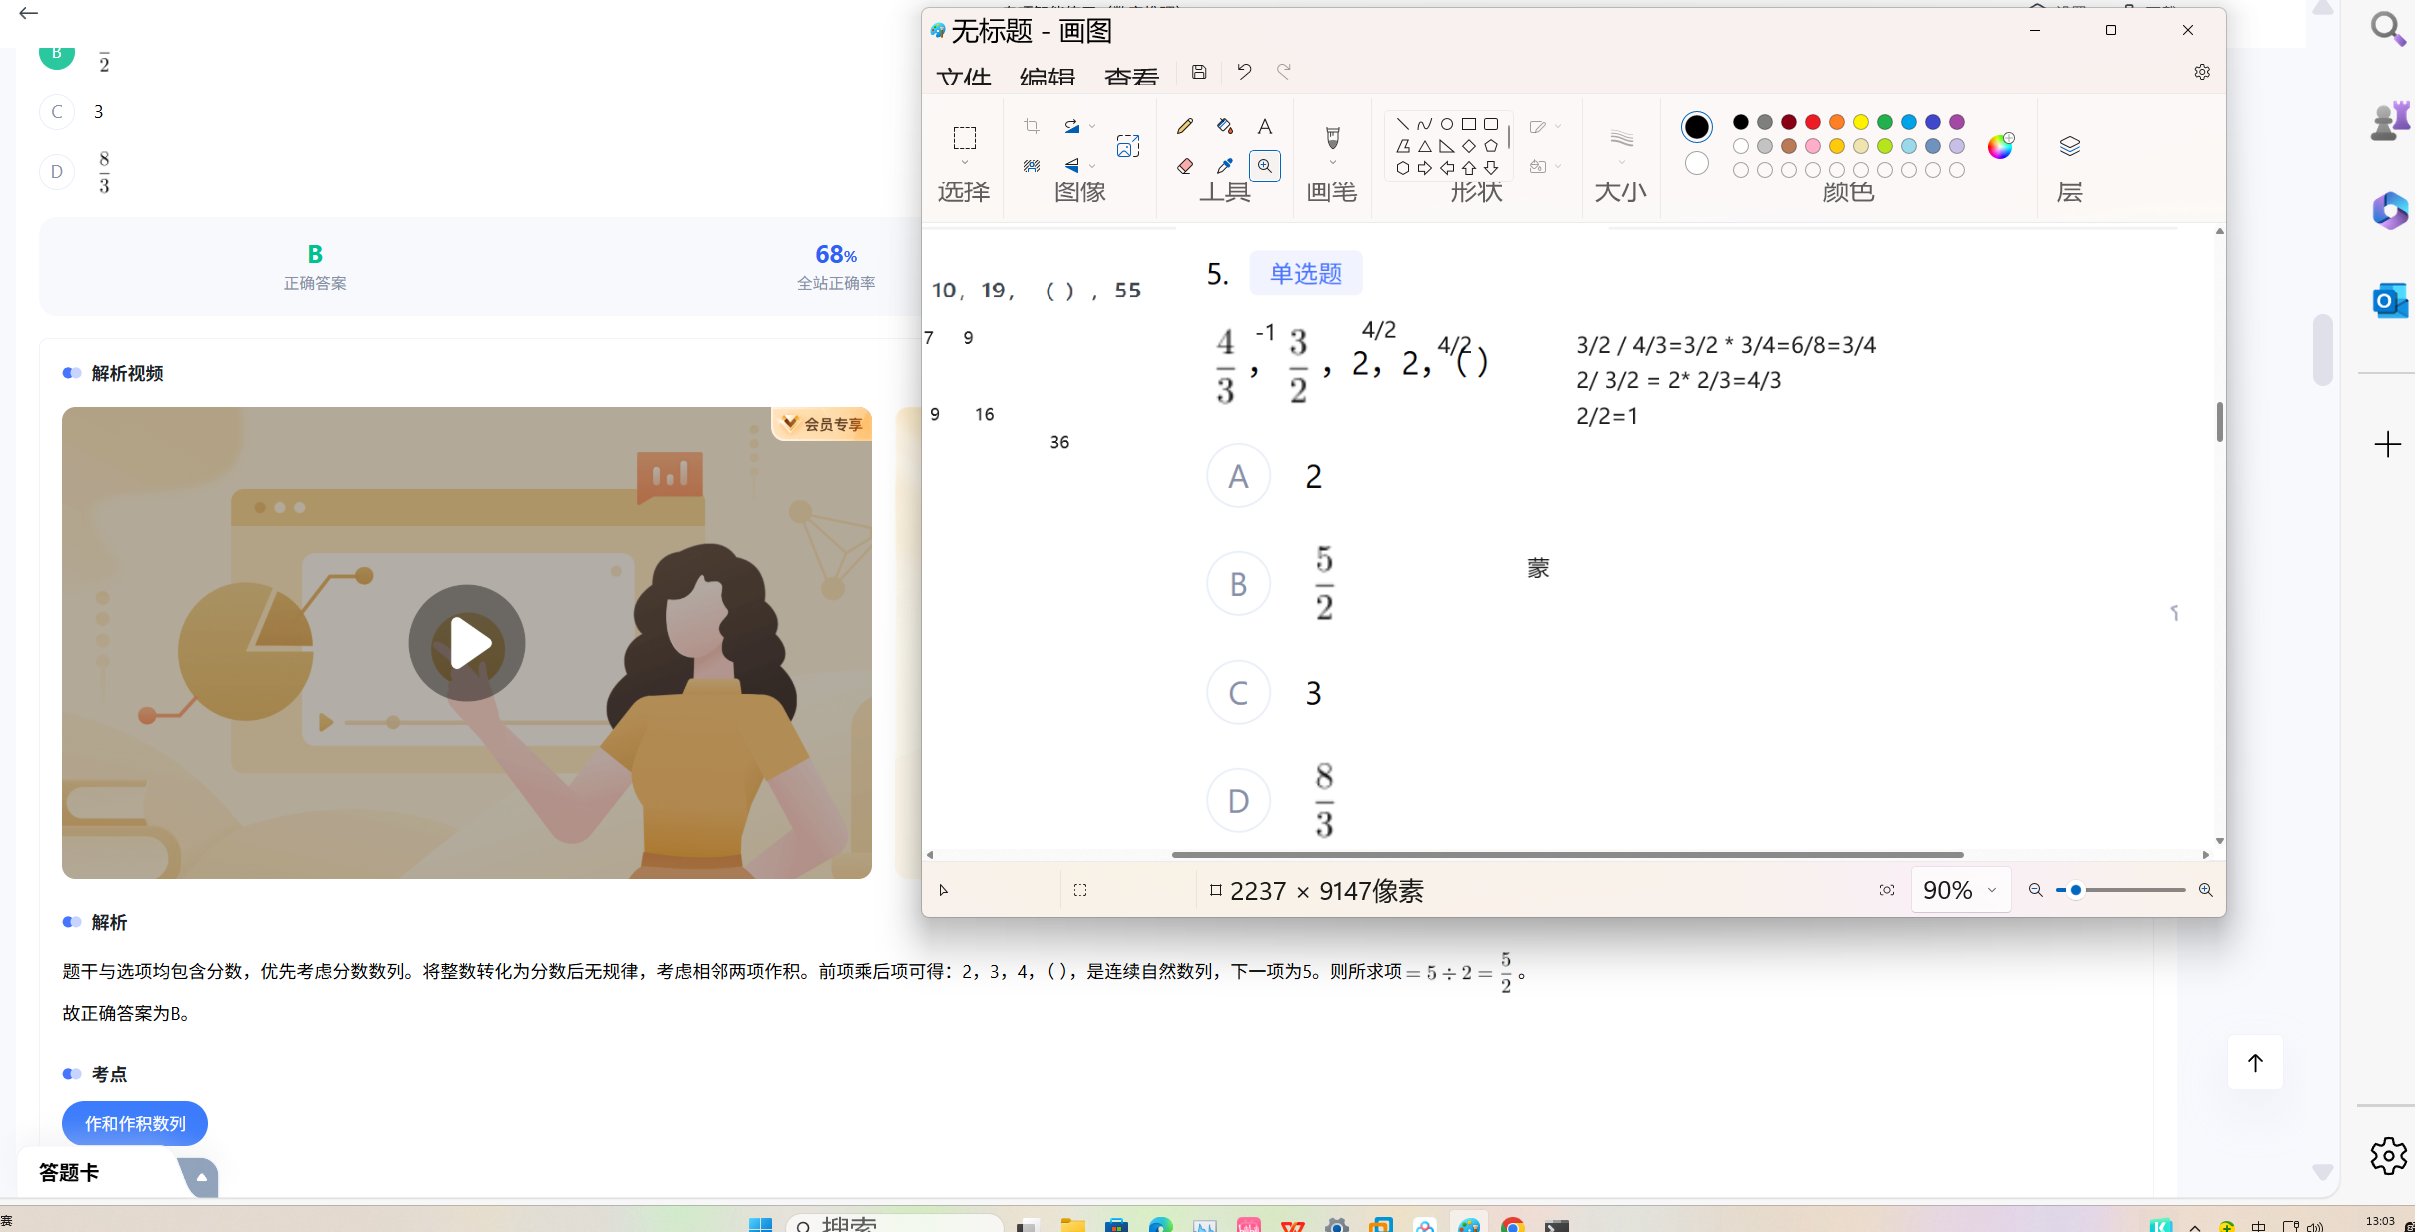Select the Color picker eyedropper tool

pos(1225,166)
